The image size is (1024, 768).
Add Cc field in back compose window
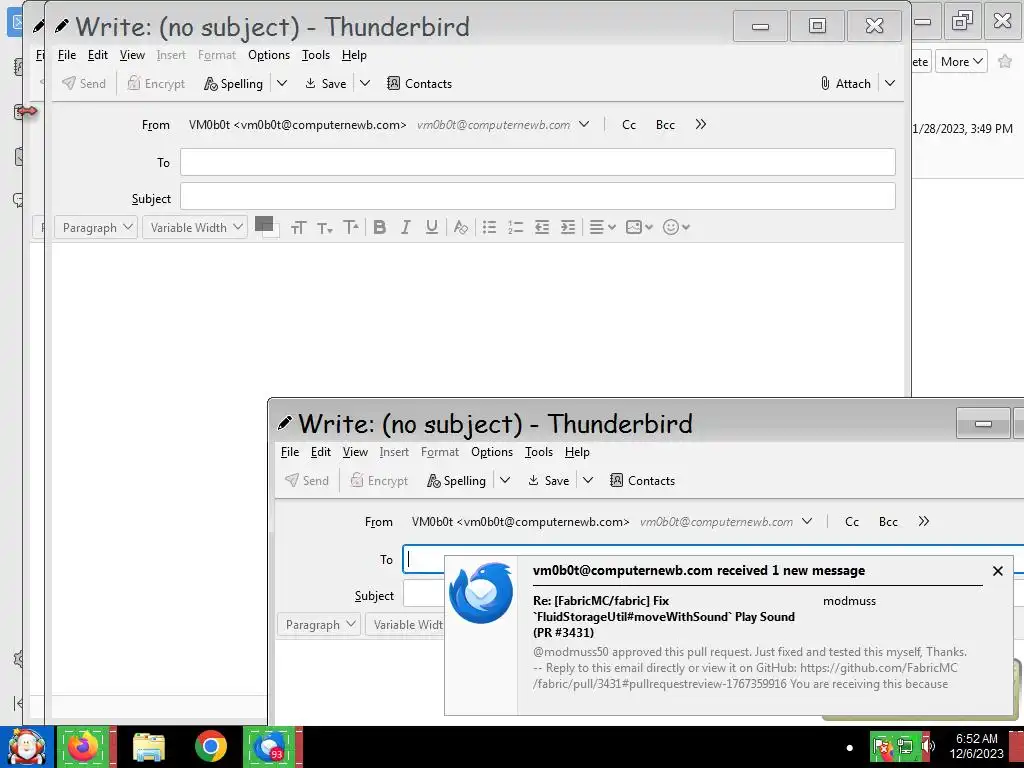click(629, 125)
